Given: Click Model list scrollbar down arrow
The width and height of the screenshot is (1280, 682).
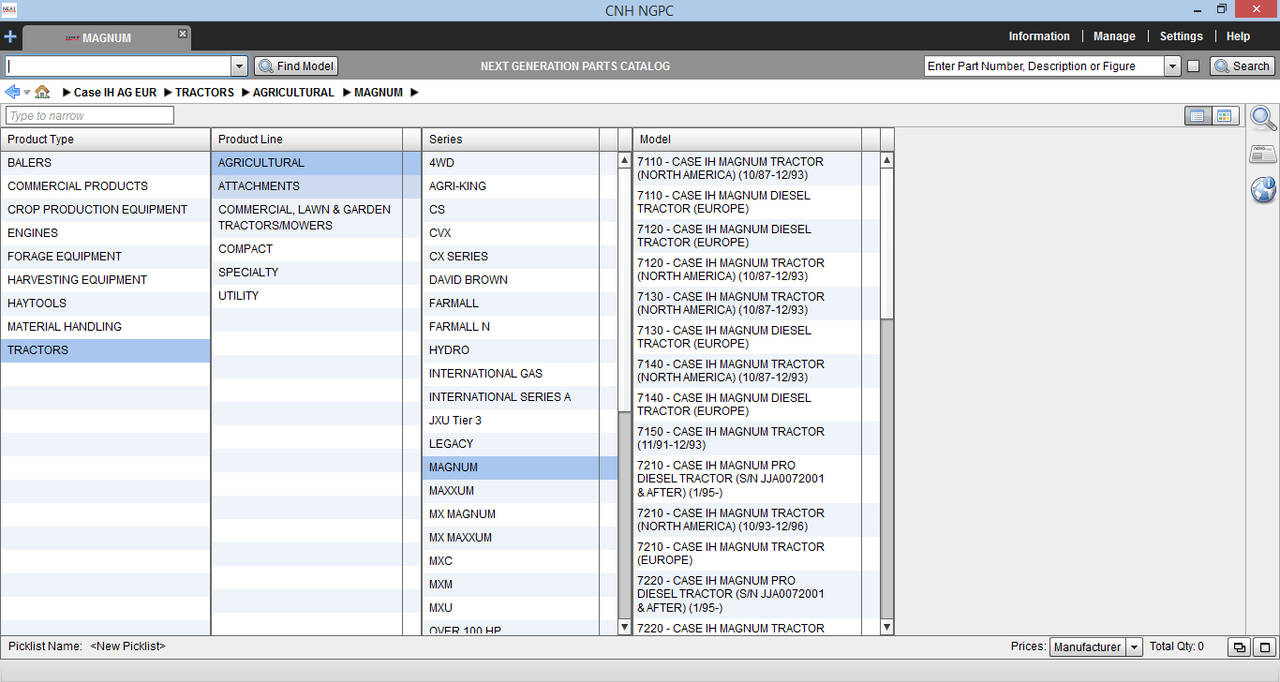Looking at the screenshot, I should click(x=887, y=627).
